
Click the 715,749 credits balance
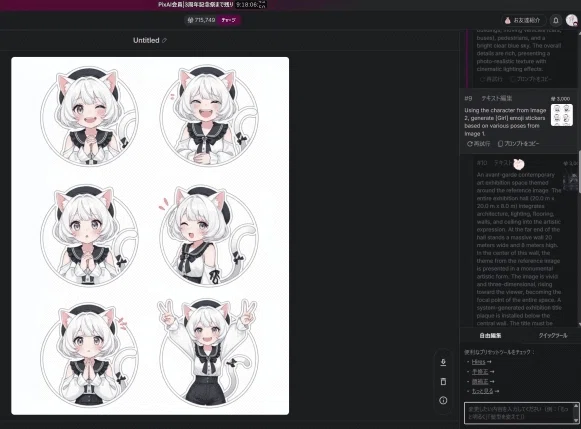202,20
